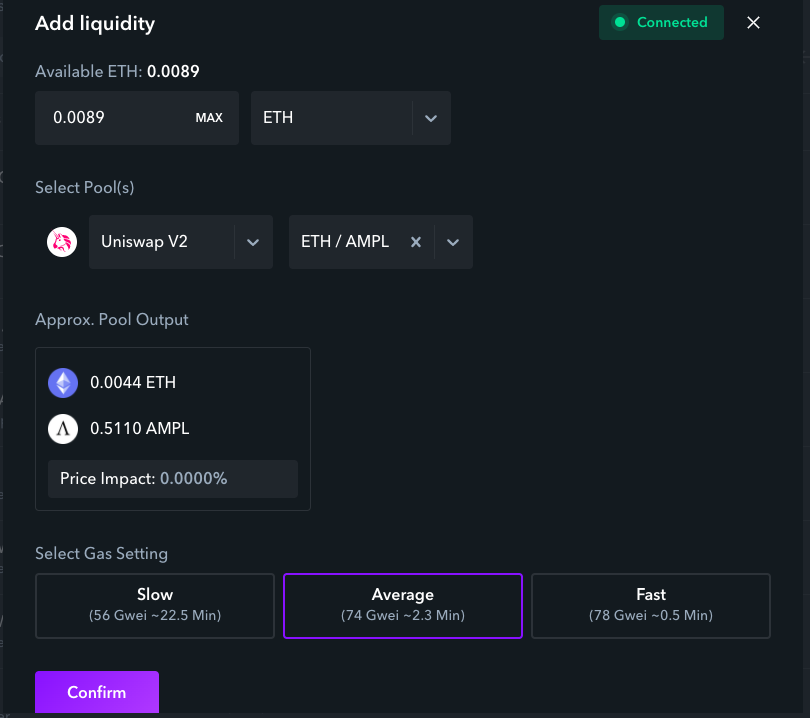Expand the Uniswap V2 exchange dropdown
This screenshot has height=718, width=810.
coord(253,242)
